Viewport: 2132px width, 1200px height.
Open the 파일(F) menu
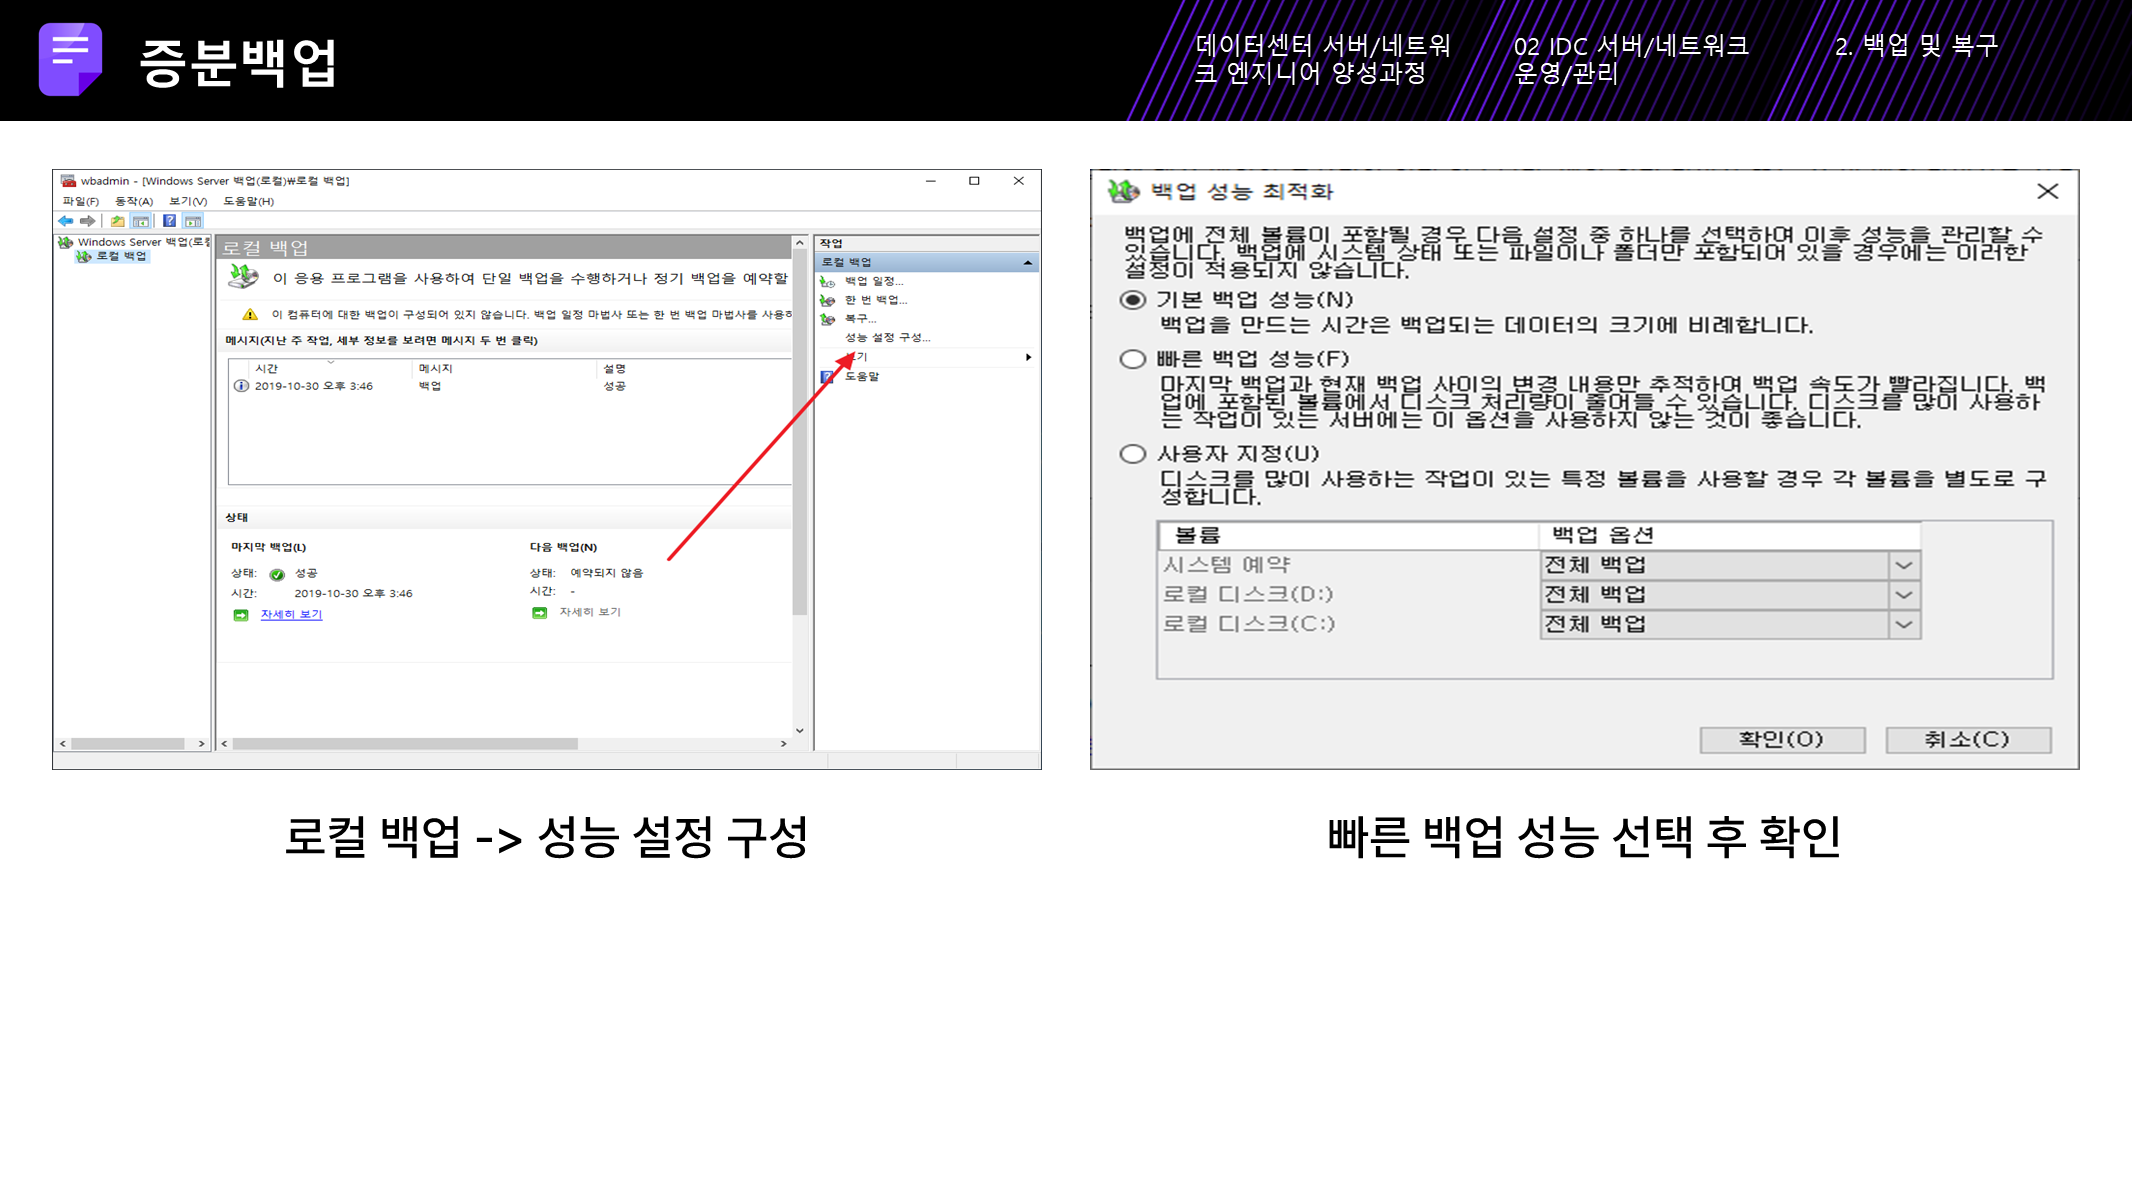pos(80,202)
